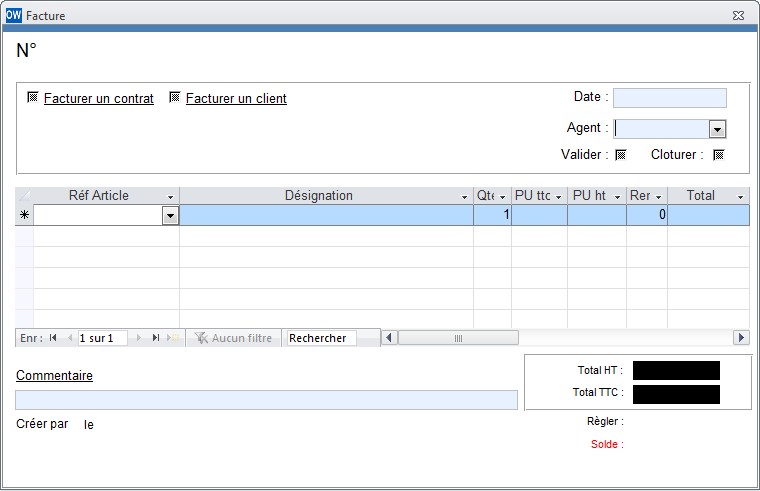The height and width of the screenshot is (491, 760).
Task: Click the Total TTC value field
Action: [676, 394]
